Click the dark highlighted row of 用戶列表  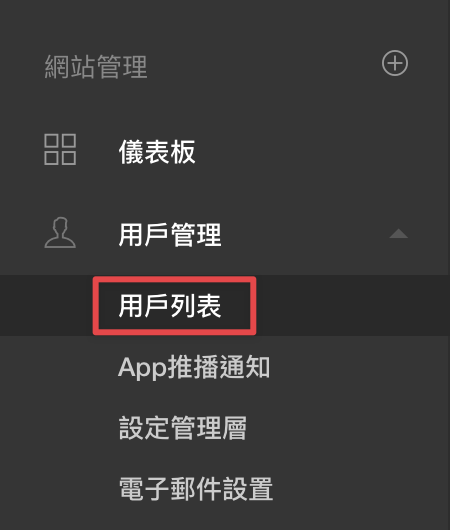click(x=225, y=306)
